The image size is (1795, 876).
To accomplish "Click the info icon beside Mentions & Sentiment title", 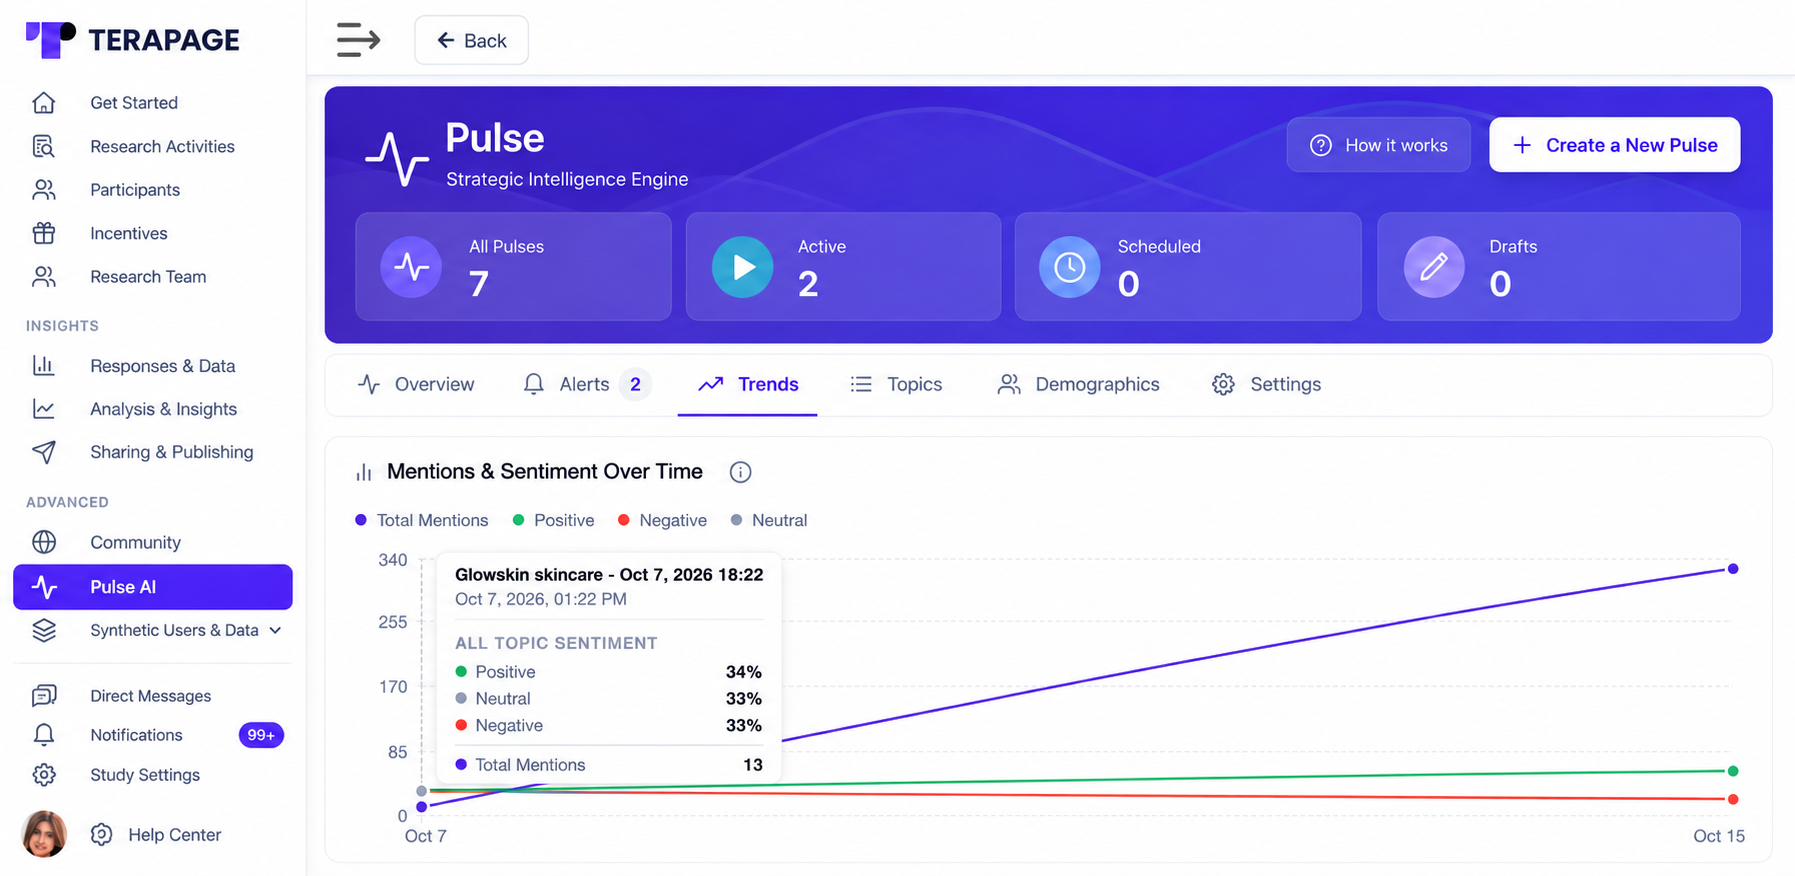I will (740, 472).
